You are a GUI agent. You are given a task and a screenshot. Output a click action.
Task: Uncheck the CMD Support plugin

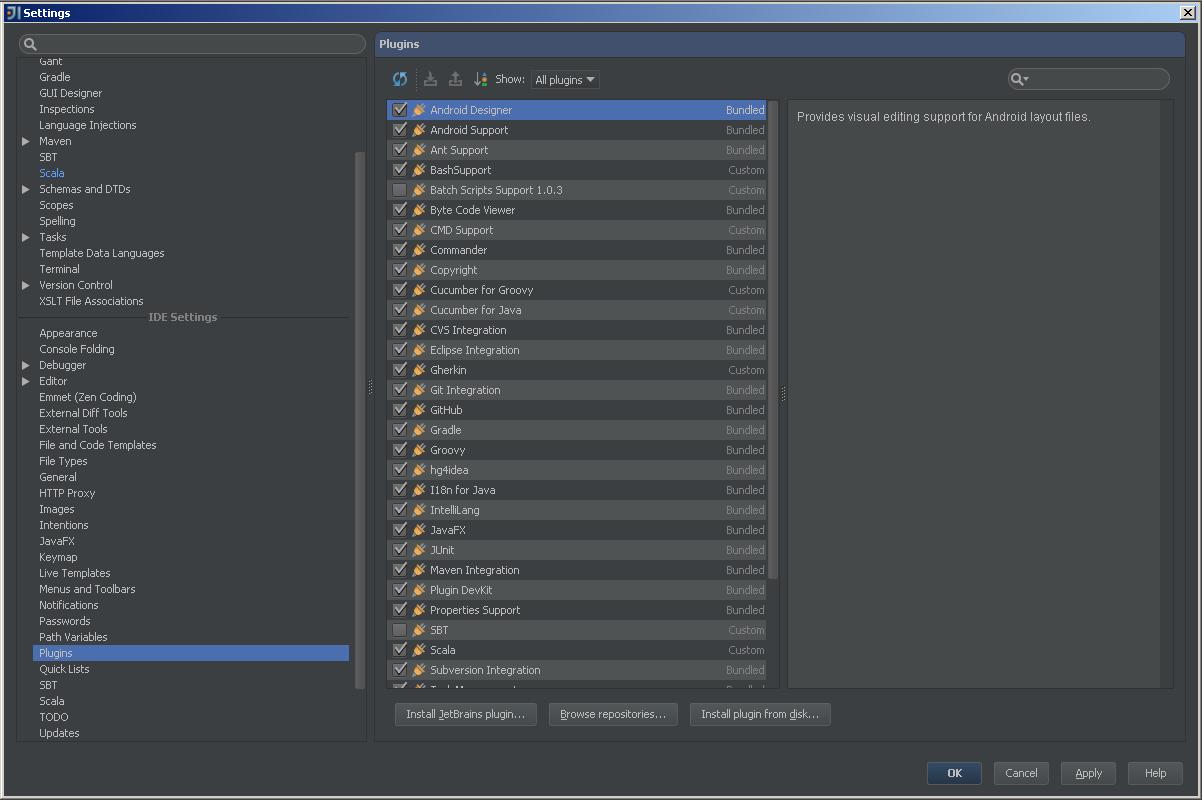(x=400, y=230)
